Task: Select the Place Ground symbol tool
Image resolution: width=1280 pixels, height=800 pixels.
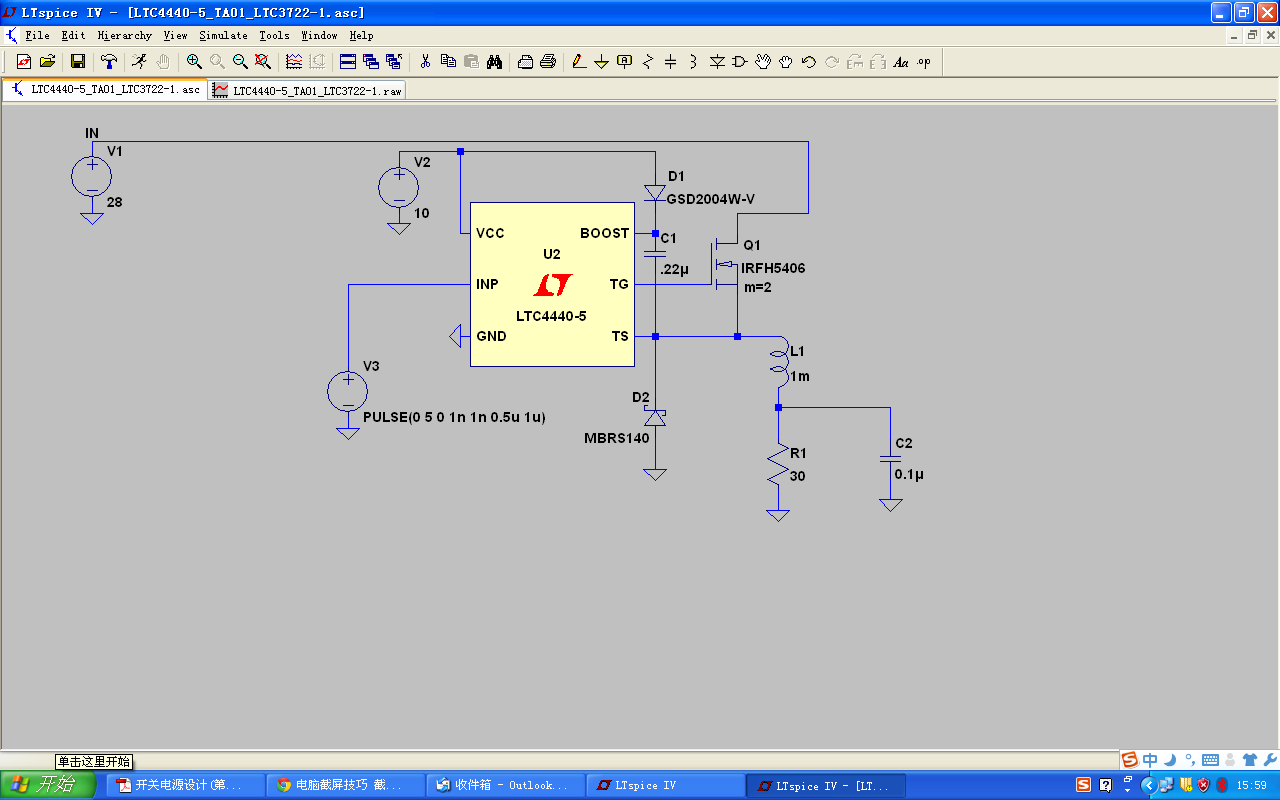Action: 602,62
